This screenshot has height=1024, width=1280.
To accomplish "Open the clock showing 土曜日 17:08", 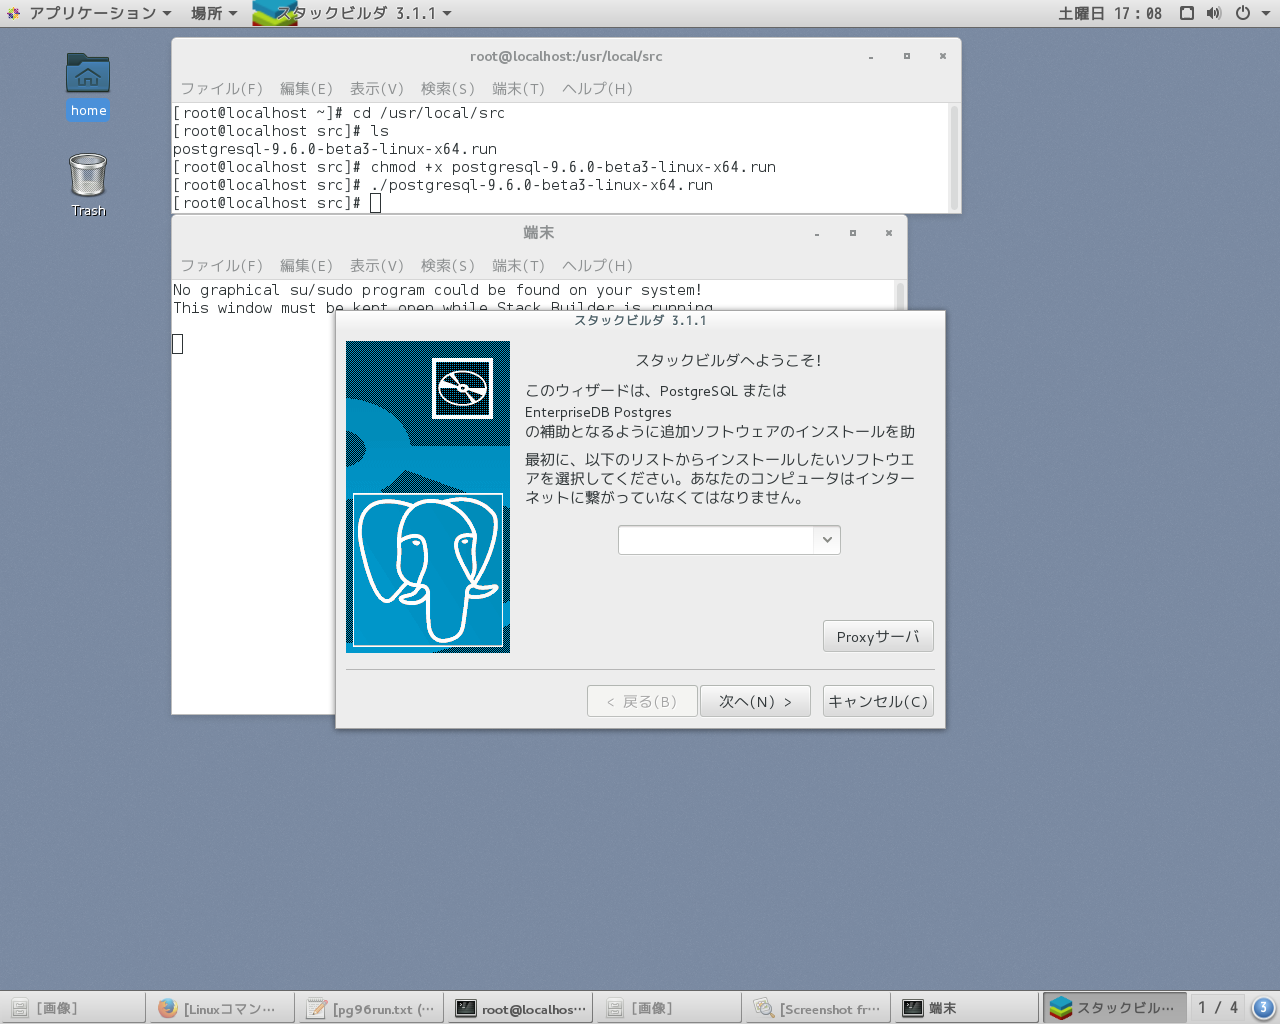I will [1110, 13].
